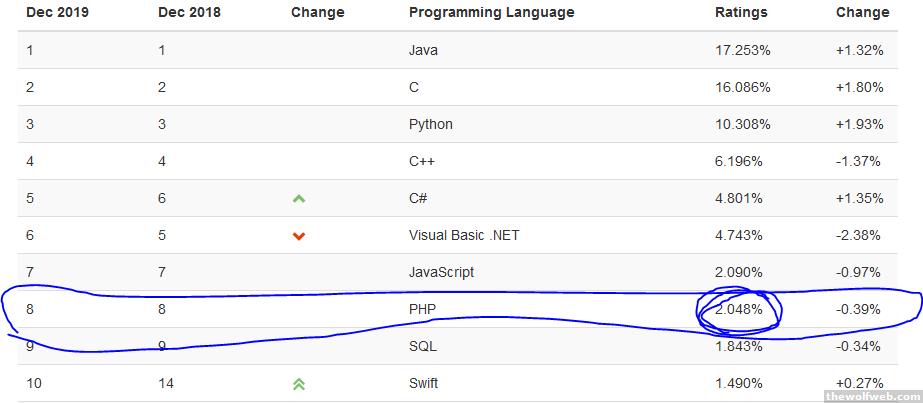The height and width of the screenshot is (403, 923).
Task: Click the circled 2.048% PHP rating
Action: pos(741,310)
